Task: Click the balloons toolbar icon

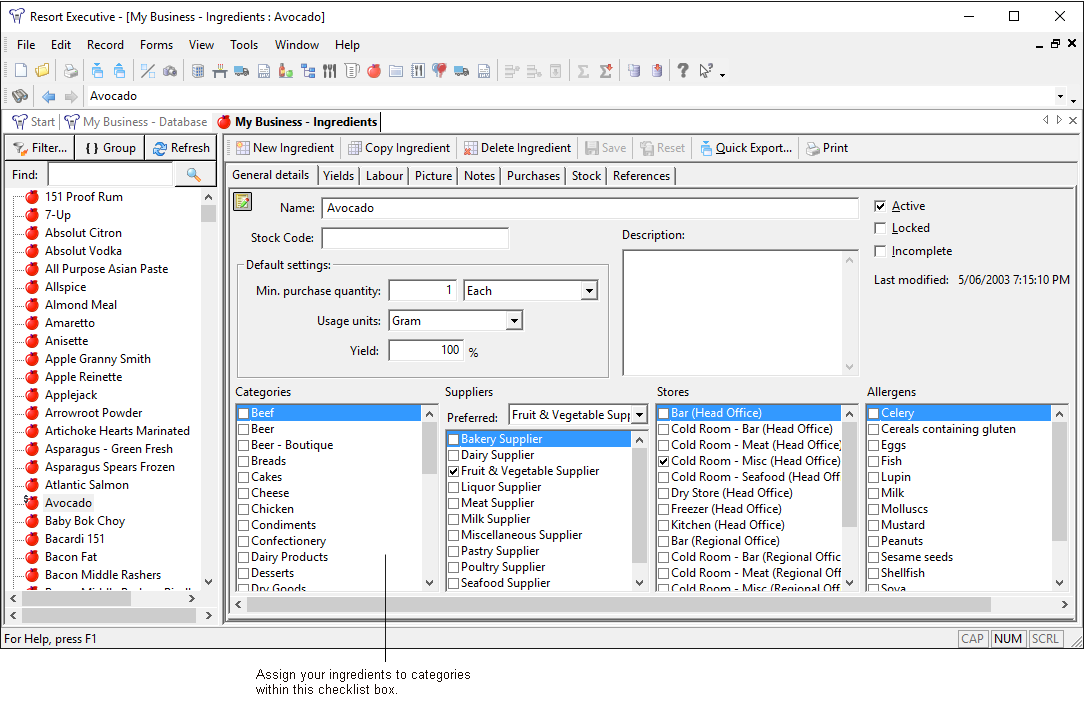Action: (x=439, y=71)
